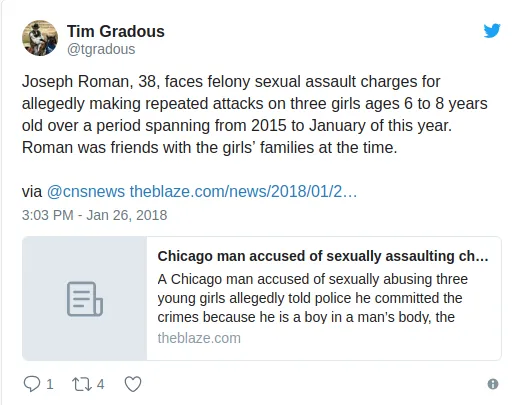Click the theblaze.com domain in card

point(199,338)
